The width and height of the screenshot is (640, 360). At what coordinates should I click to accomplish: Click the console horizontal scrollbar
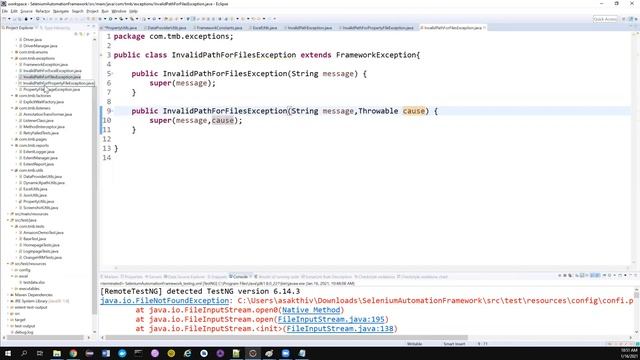click(x=286, y=338)
